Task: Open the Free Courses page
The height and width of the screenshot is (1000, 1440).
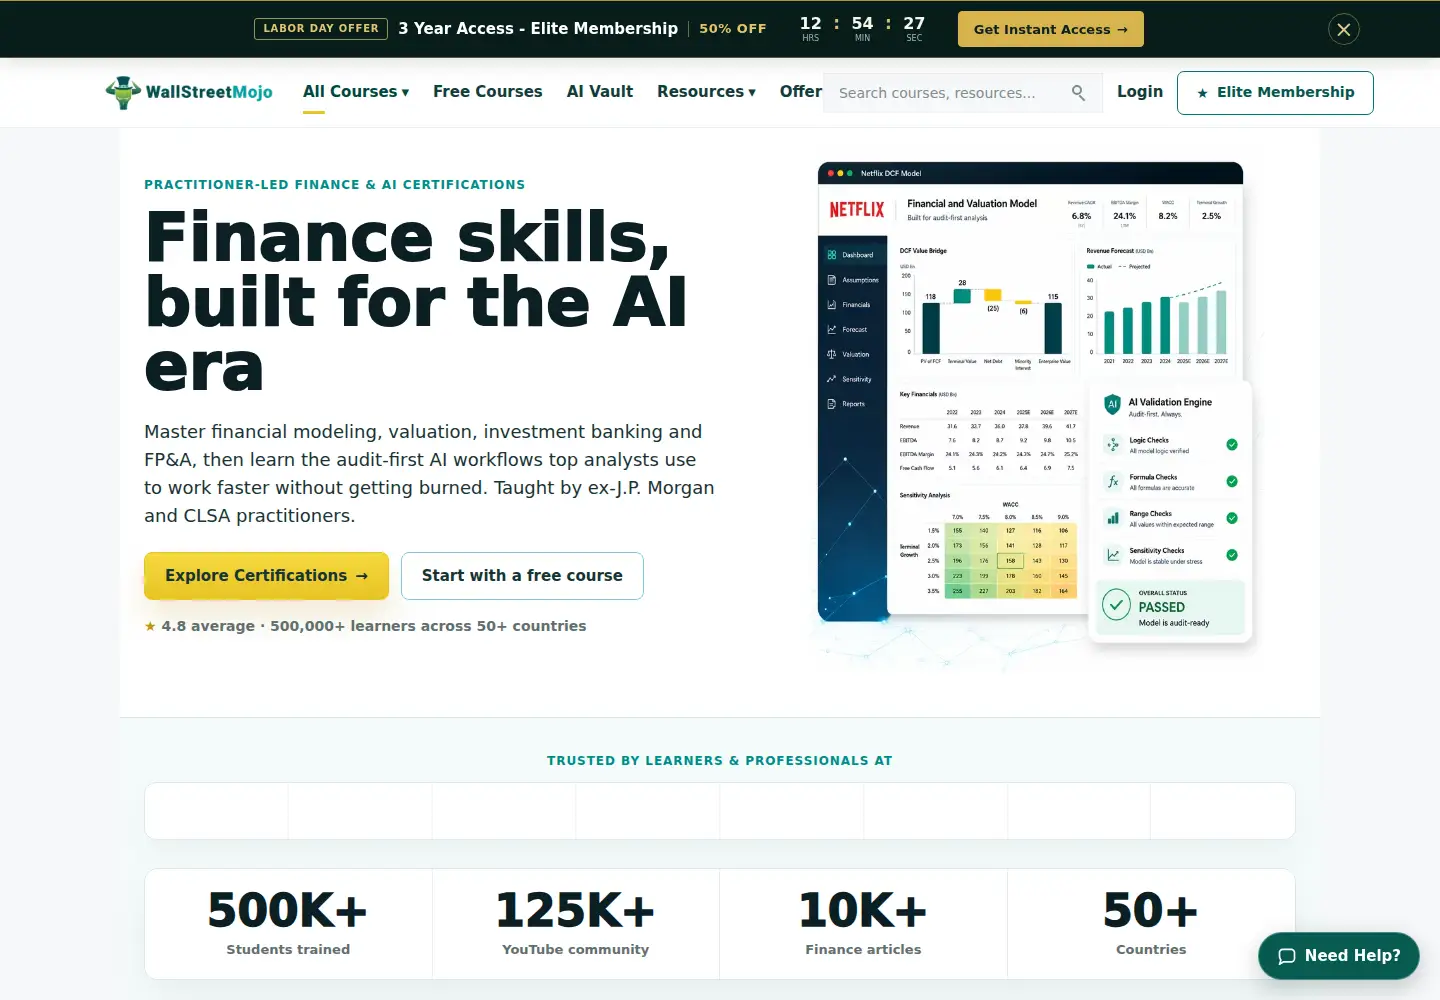Action: point(488,92)
